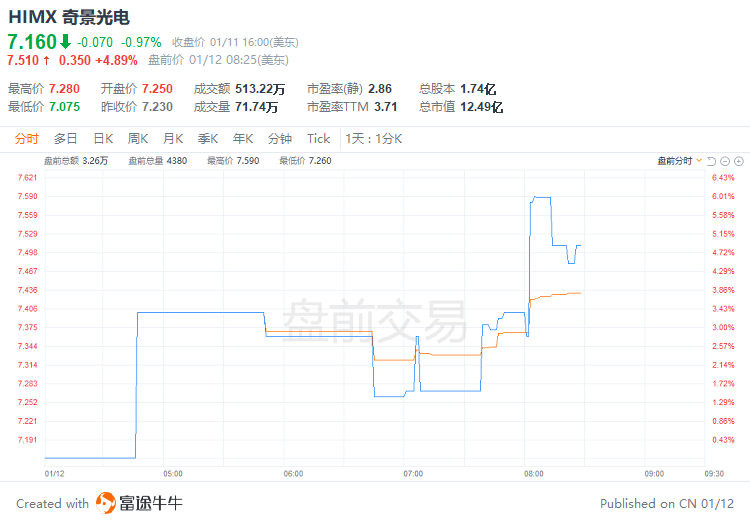Click the 1天 : 1分K period selector

coord(374,139)
